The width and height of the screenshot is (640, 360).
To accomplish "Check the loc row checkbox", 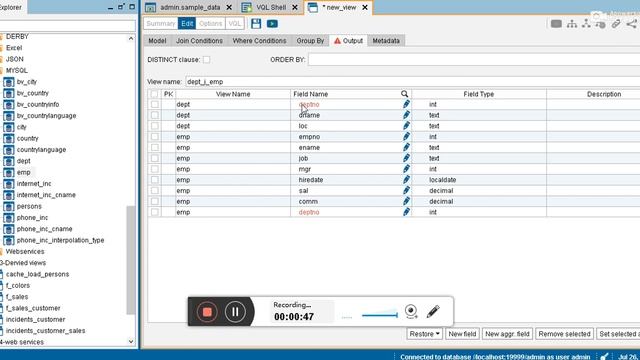I will click(155, 126).
